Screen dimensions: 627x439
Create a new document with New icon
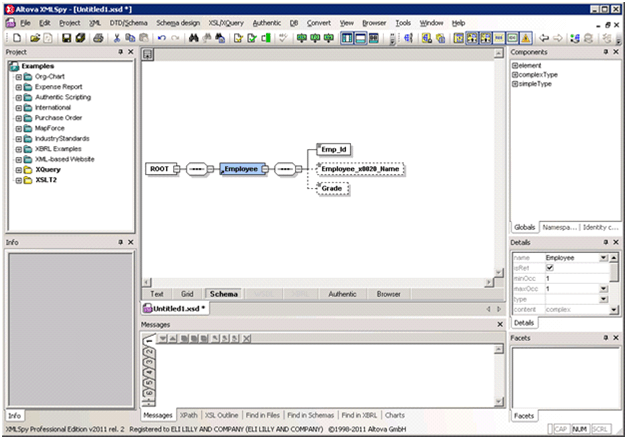17,38
